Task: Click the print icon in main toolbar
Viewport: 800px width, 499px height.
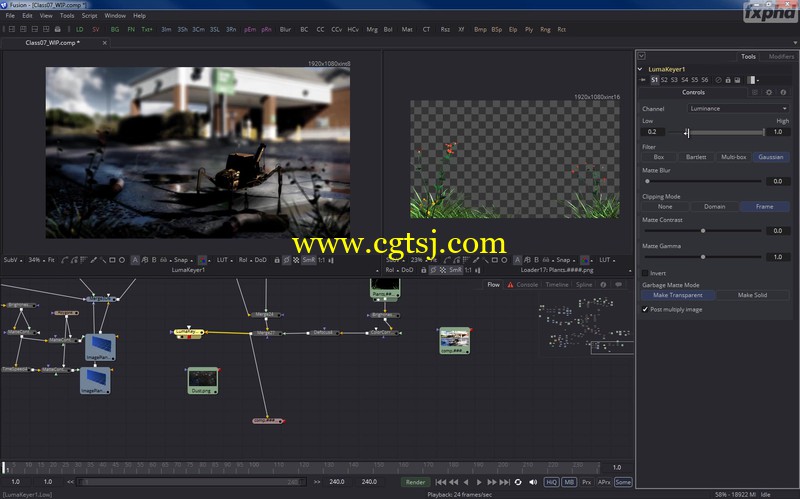Action: [57, 30]
